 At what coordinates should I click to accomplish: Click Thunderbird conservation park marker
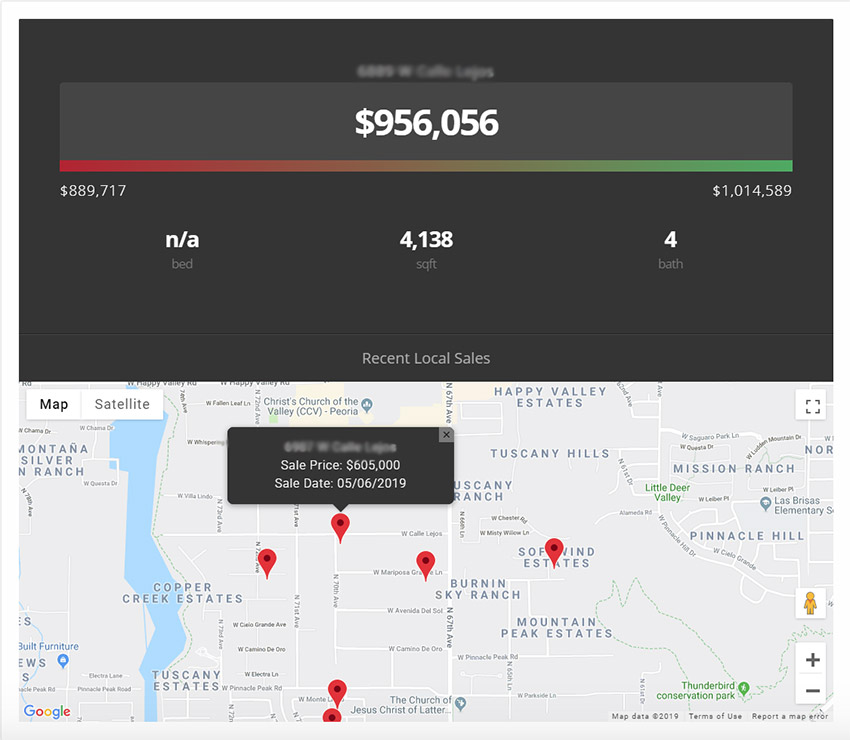tap(744, 688)
